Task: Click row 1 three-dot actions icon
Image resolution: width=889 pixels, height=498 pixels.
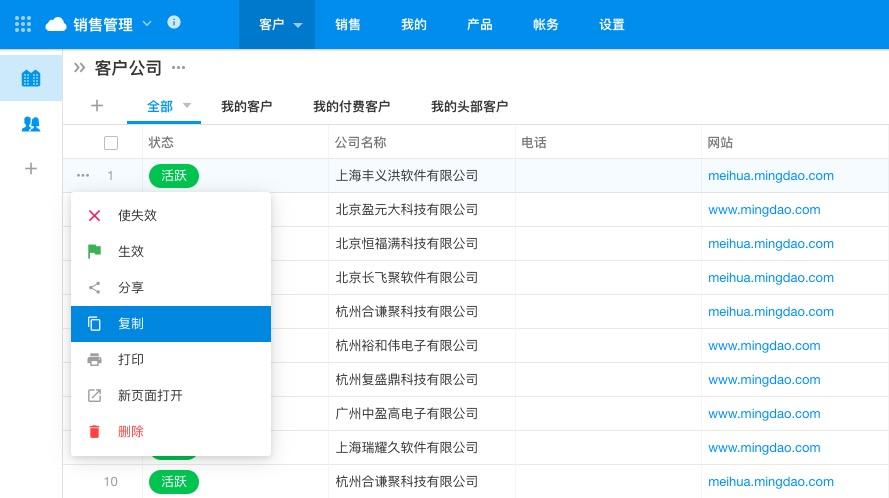Action: coord(83,176)
